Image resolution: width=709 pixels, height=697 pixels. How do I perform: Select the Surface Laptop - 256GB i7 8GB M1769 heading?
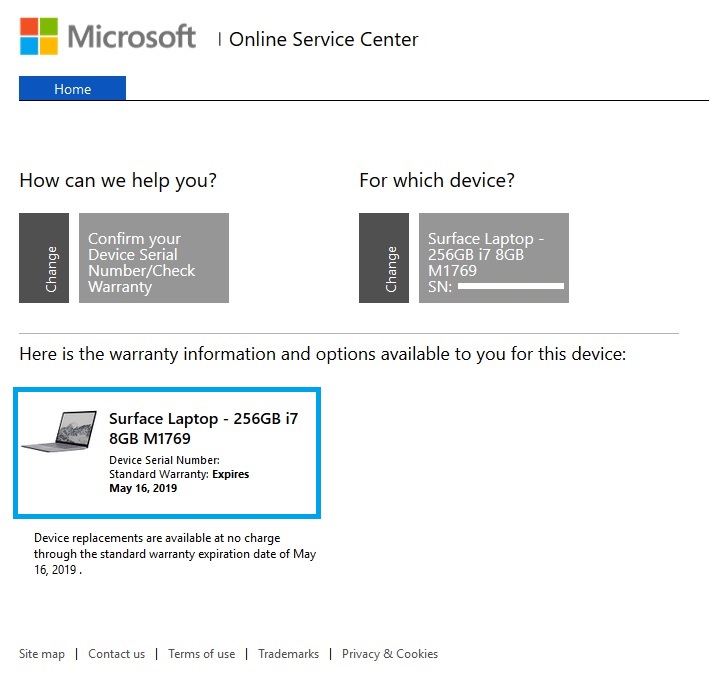[203, 428]
